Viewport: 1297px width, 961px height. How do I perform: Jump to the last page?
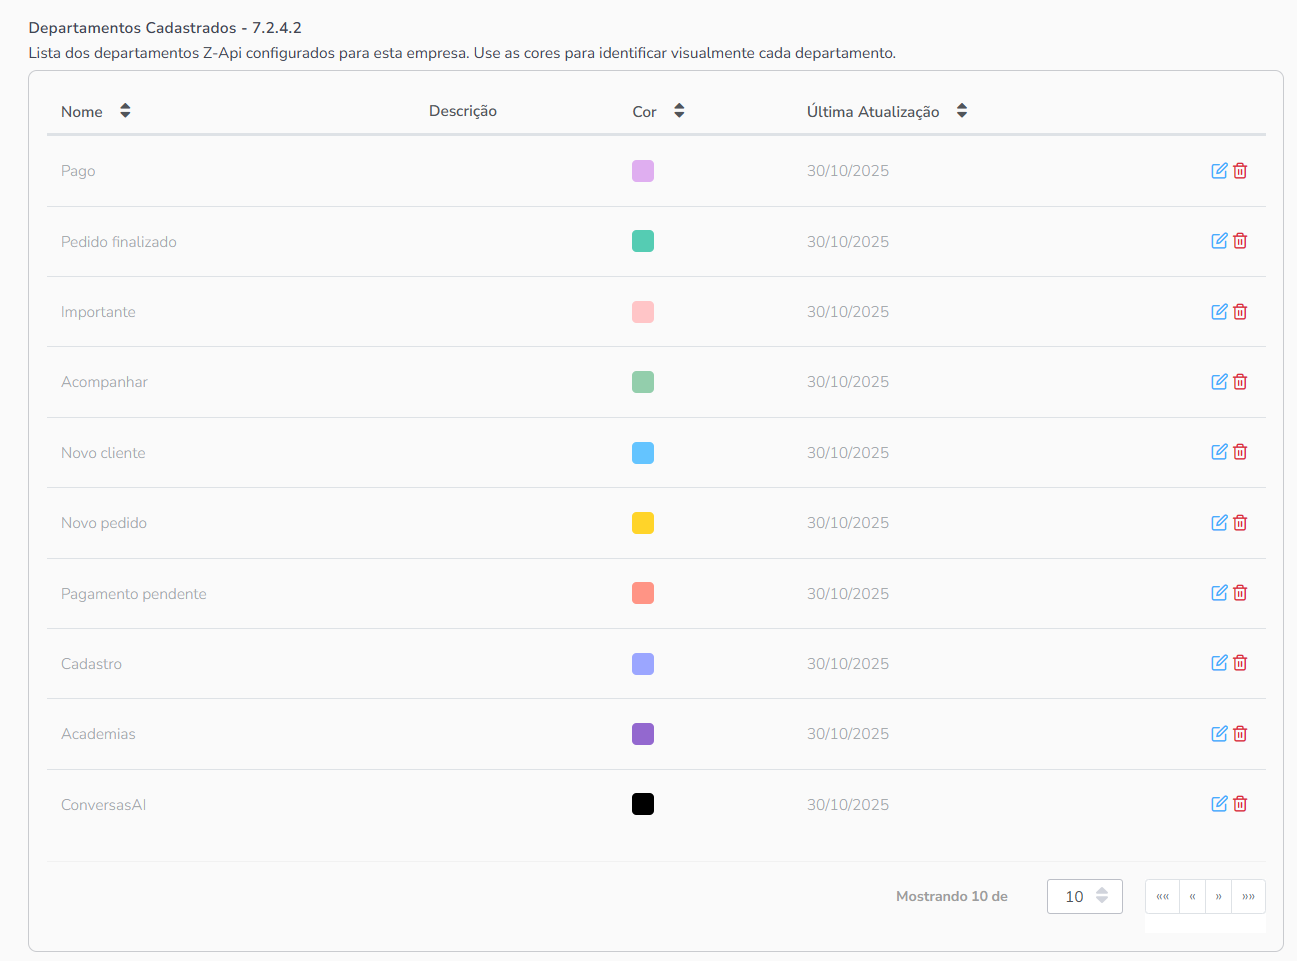1248,896
